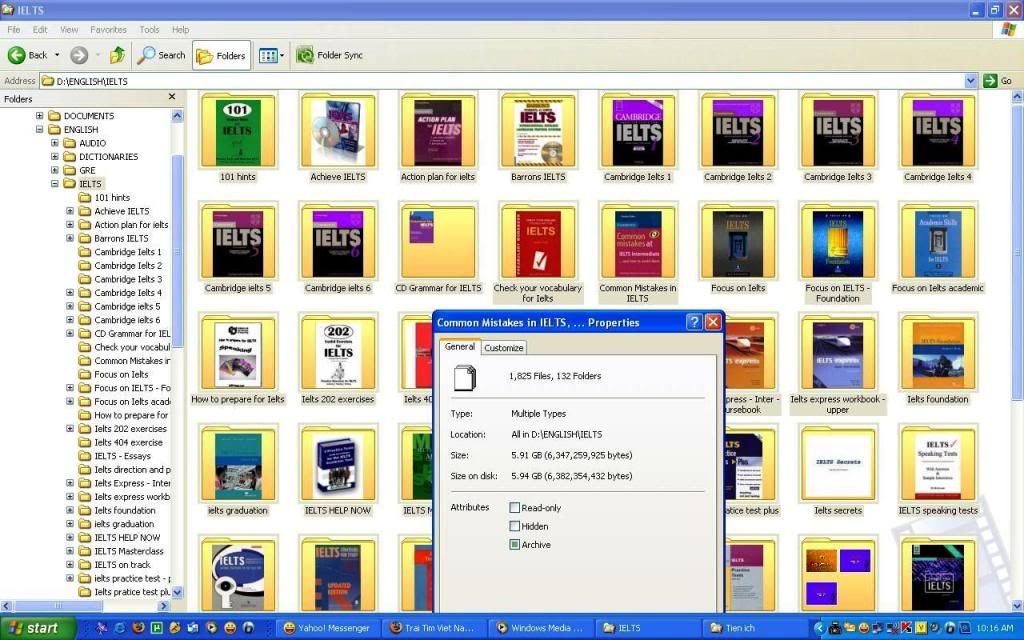Click the address bar path field
The width and height of the screenshot is (1024, 640).
(502, 81)
